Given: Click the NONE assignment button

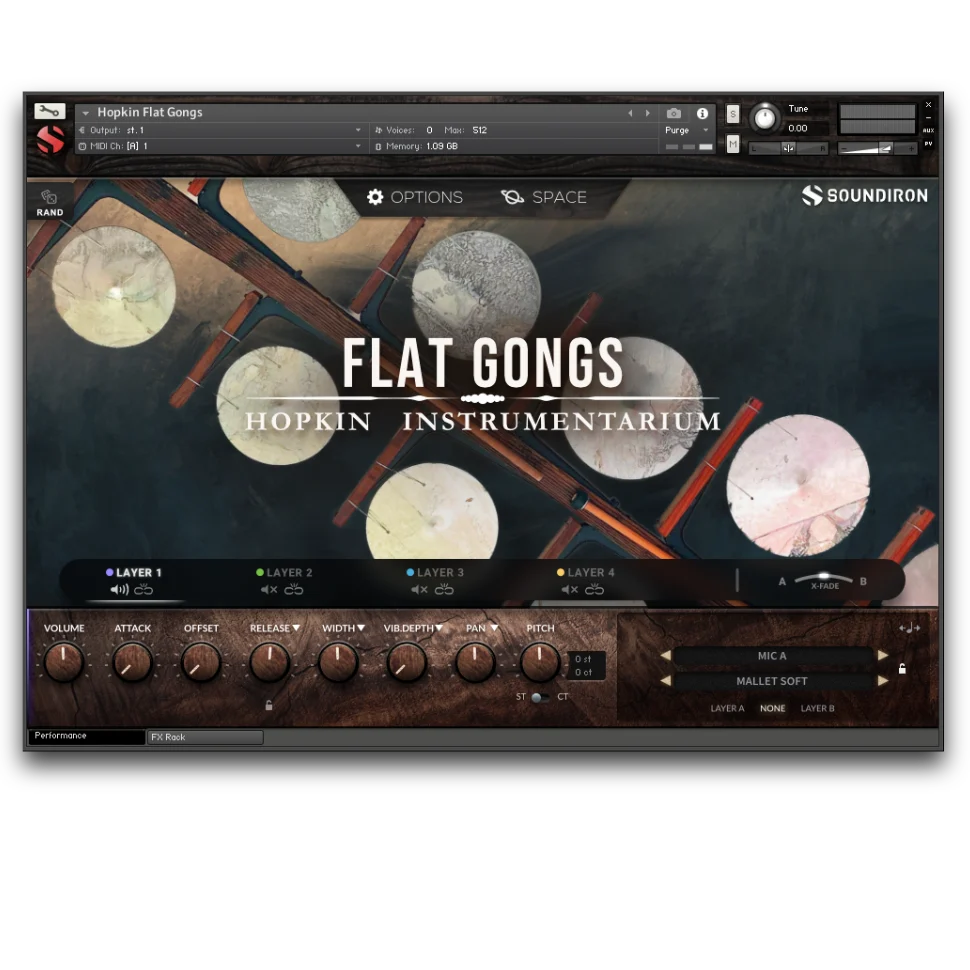Looking at the screenshot, I should coord(773,708).
